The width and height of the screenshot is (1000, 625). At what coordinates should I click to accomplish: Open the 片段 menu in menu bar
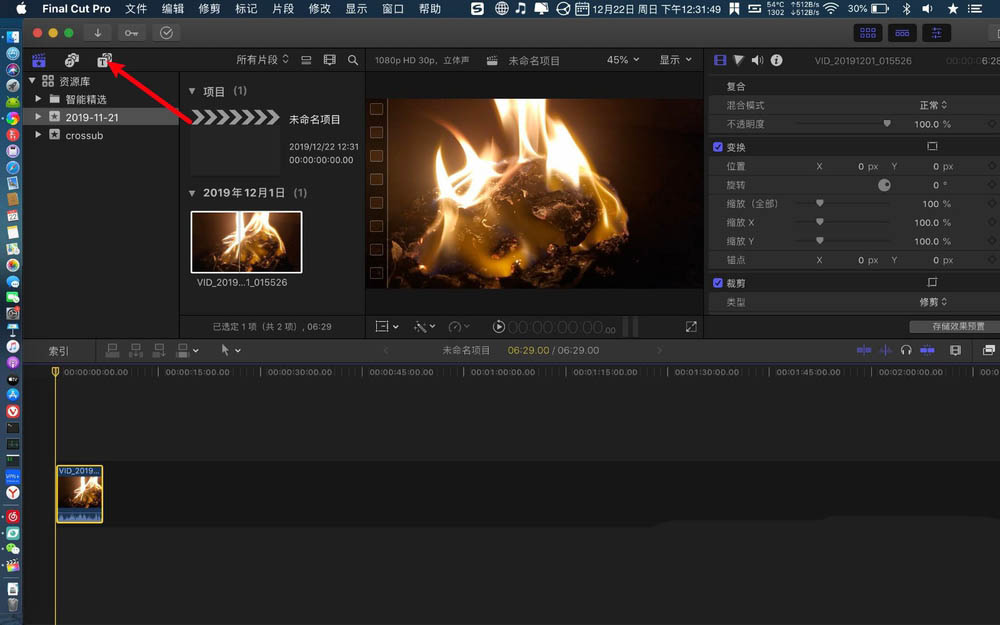[283, 9]
